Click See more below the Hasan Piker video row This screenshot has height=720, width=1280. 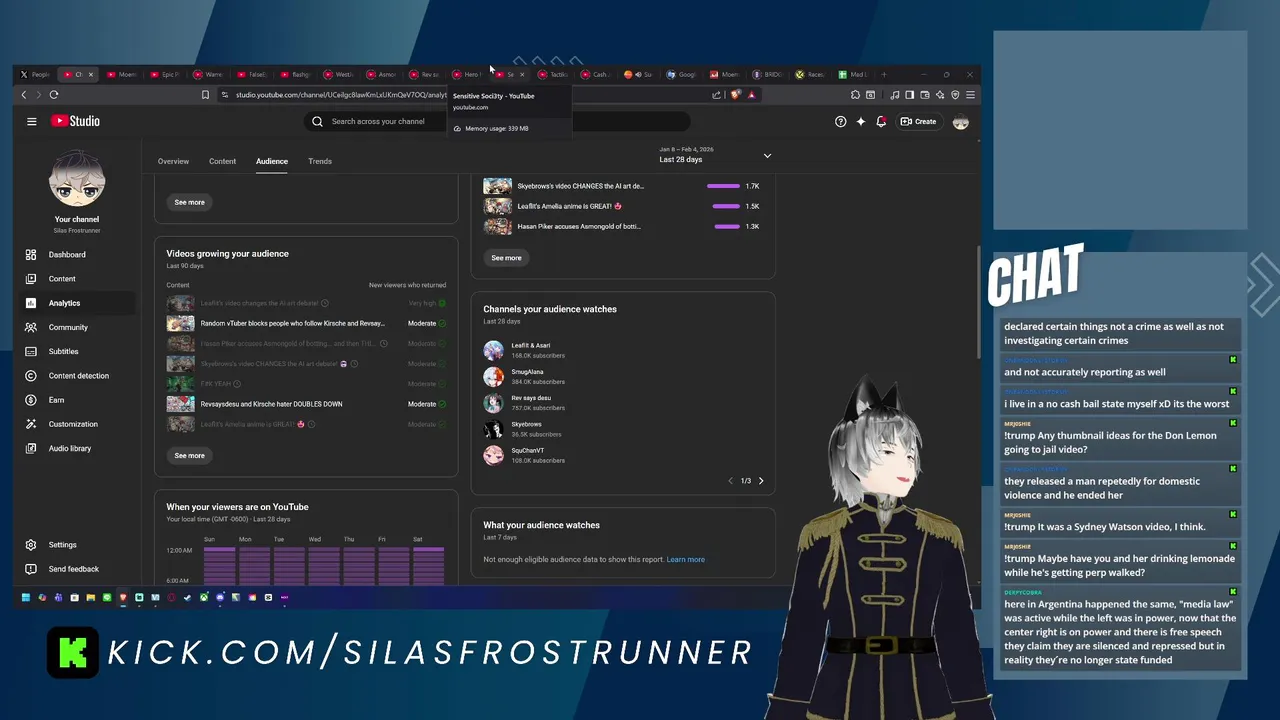point(506,258)
